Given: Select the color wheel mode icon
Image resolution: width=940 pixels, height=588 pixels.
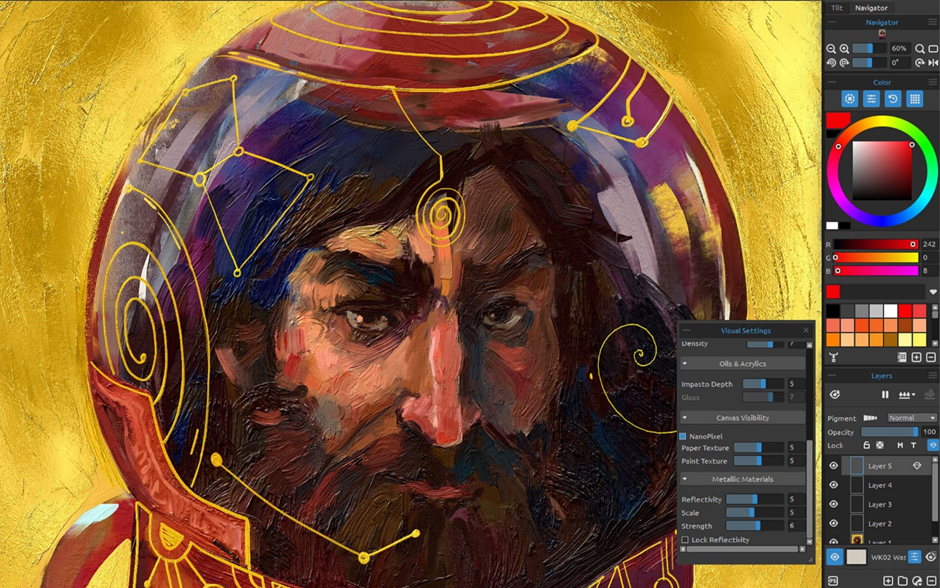Looking at the screenshot, I should pyautogui.click(x=849, y=99).
